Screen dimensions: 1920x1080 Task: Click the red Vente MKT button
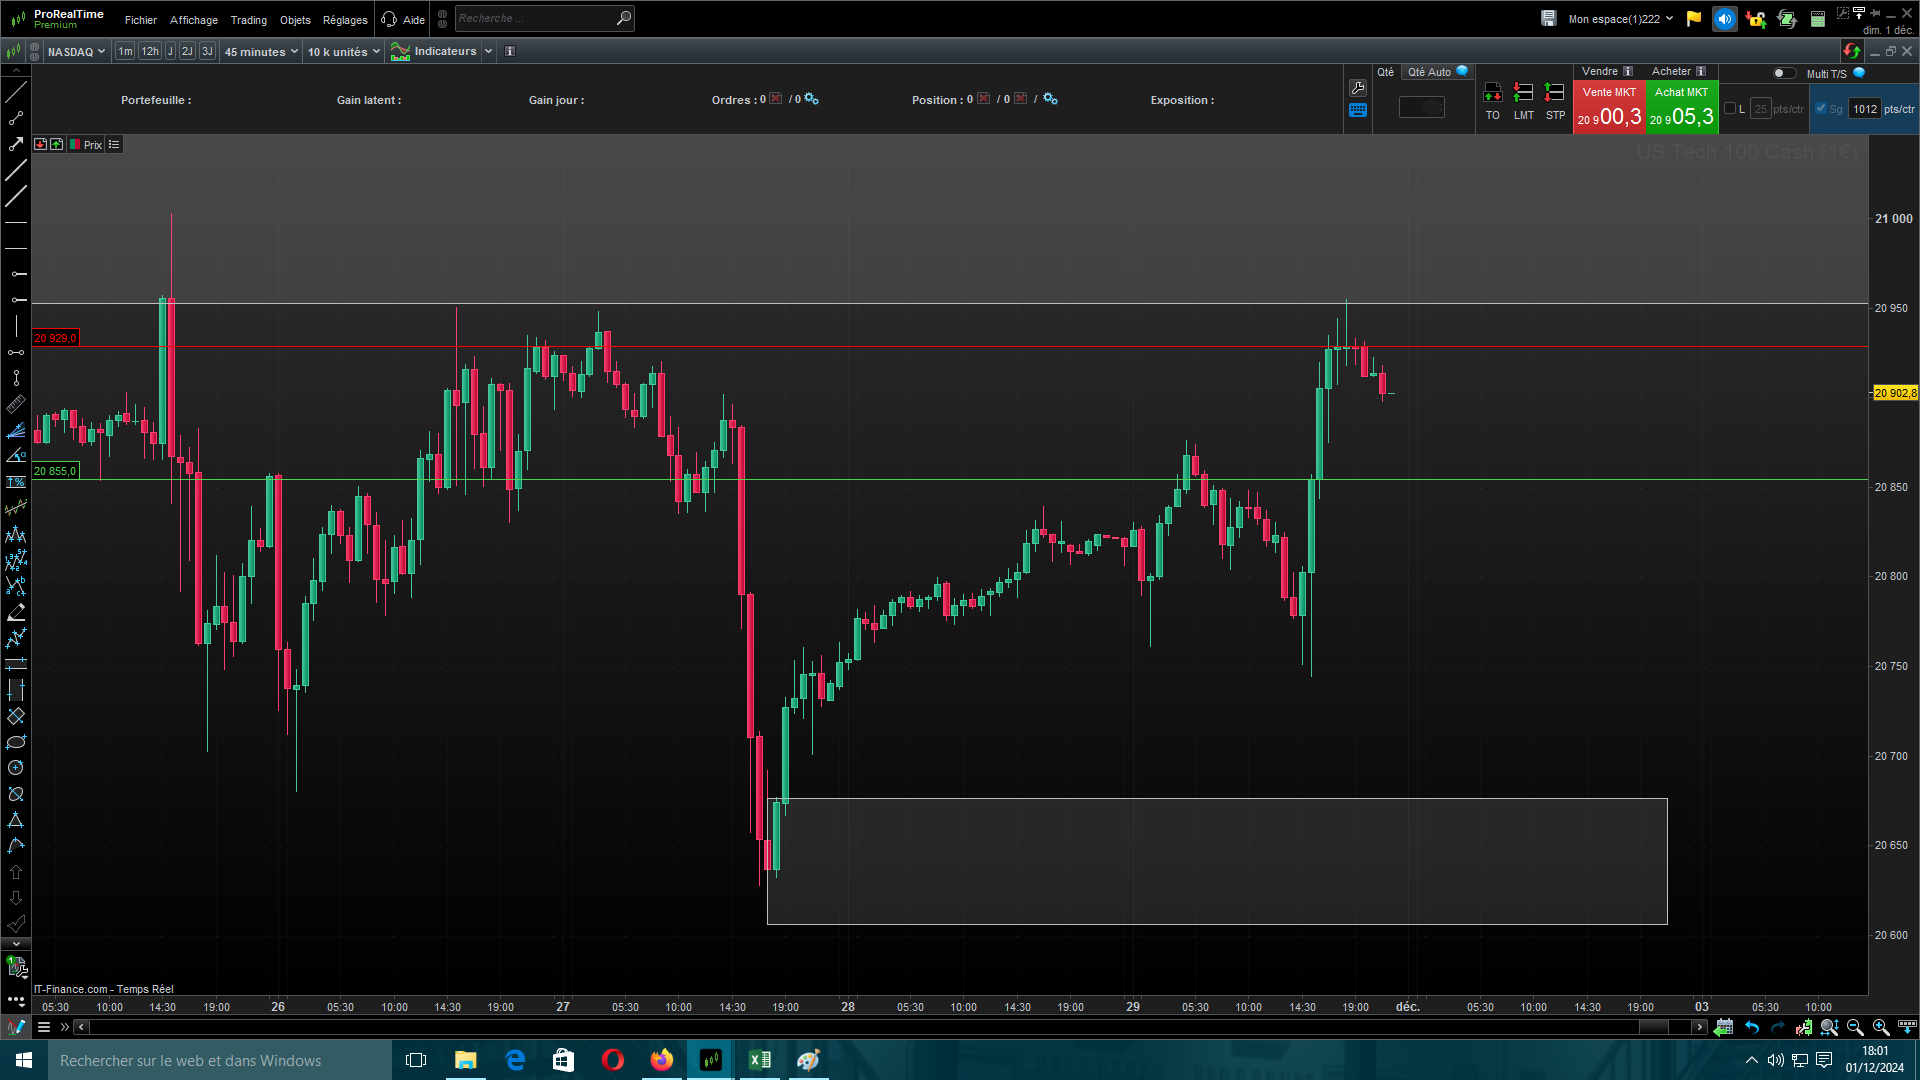tap(1609, 107)
